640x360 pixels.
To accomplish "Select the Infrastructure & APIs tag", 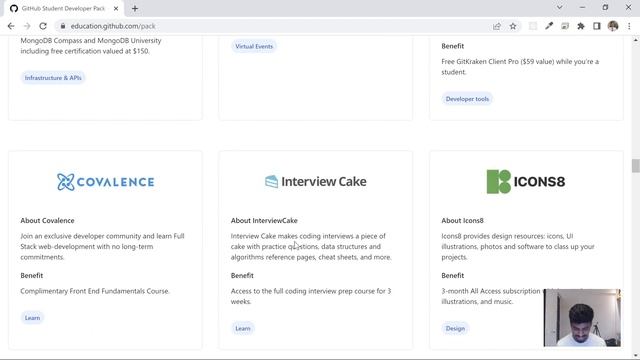I will 53,78.
